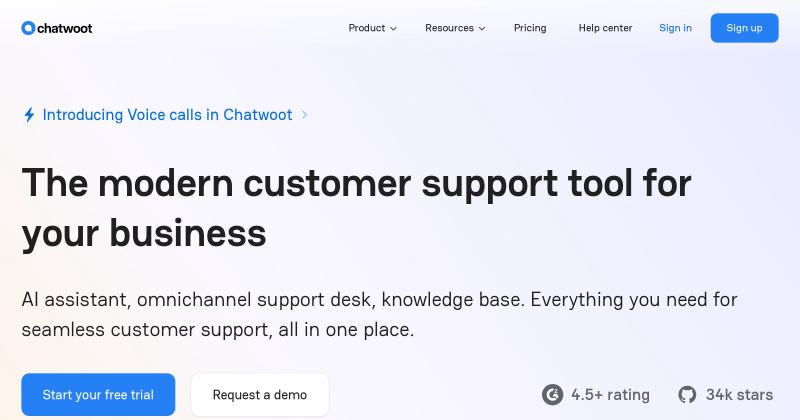Click the chatwoot wordmark text

tap(65, 29)
